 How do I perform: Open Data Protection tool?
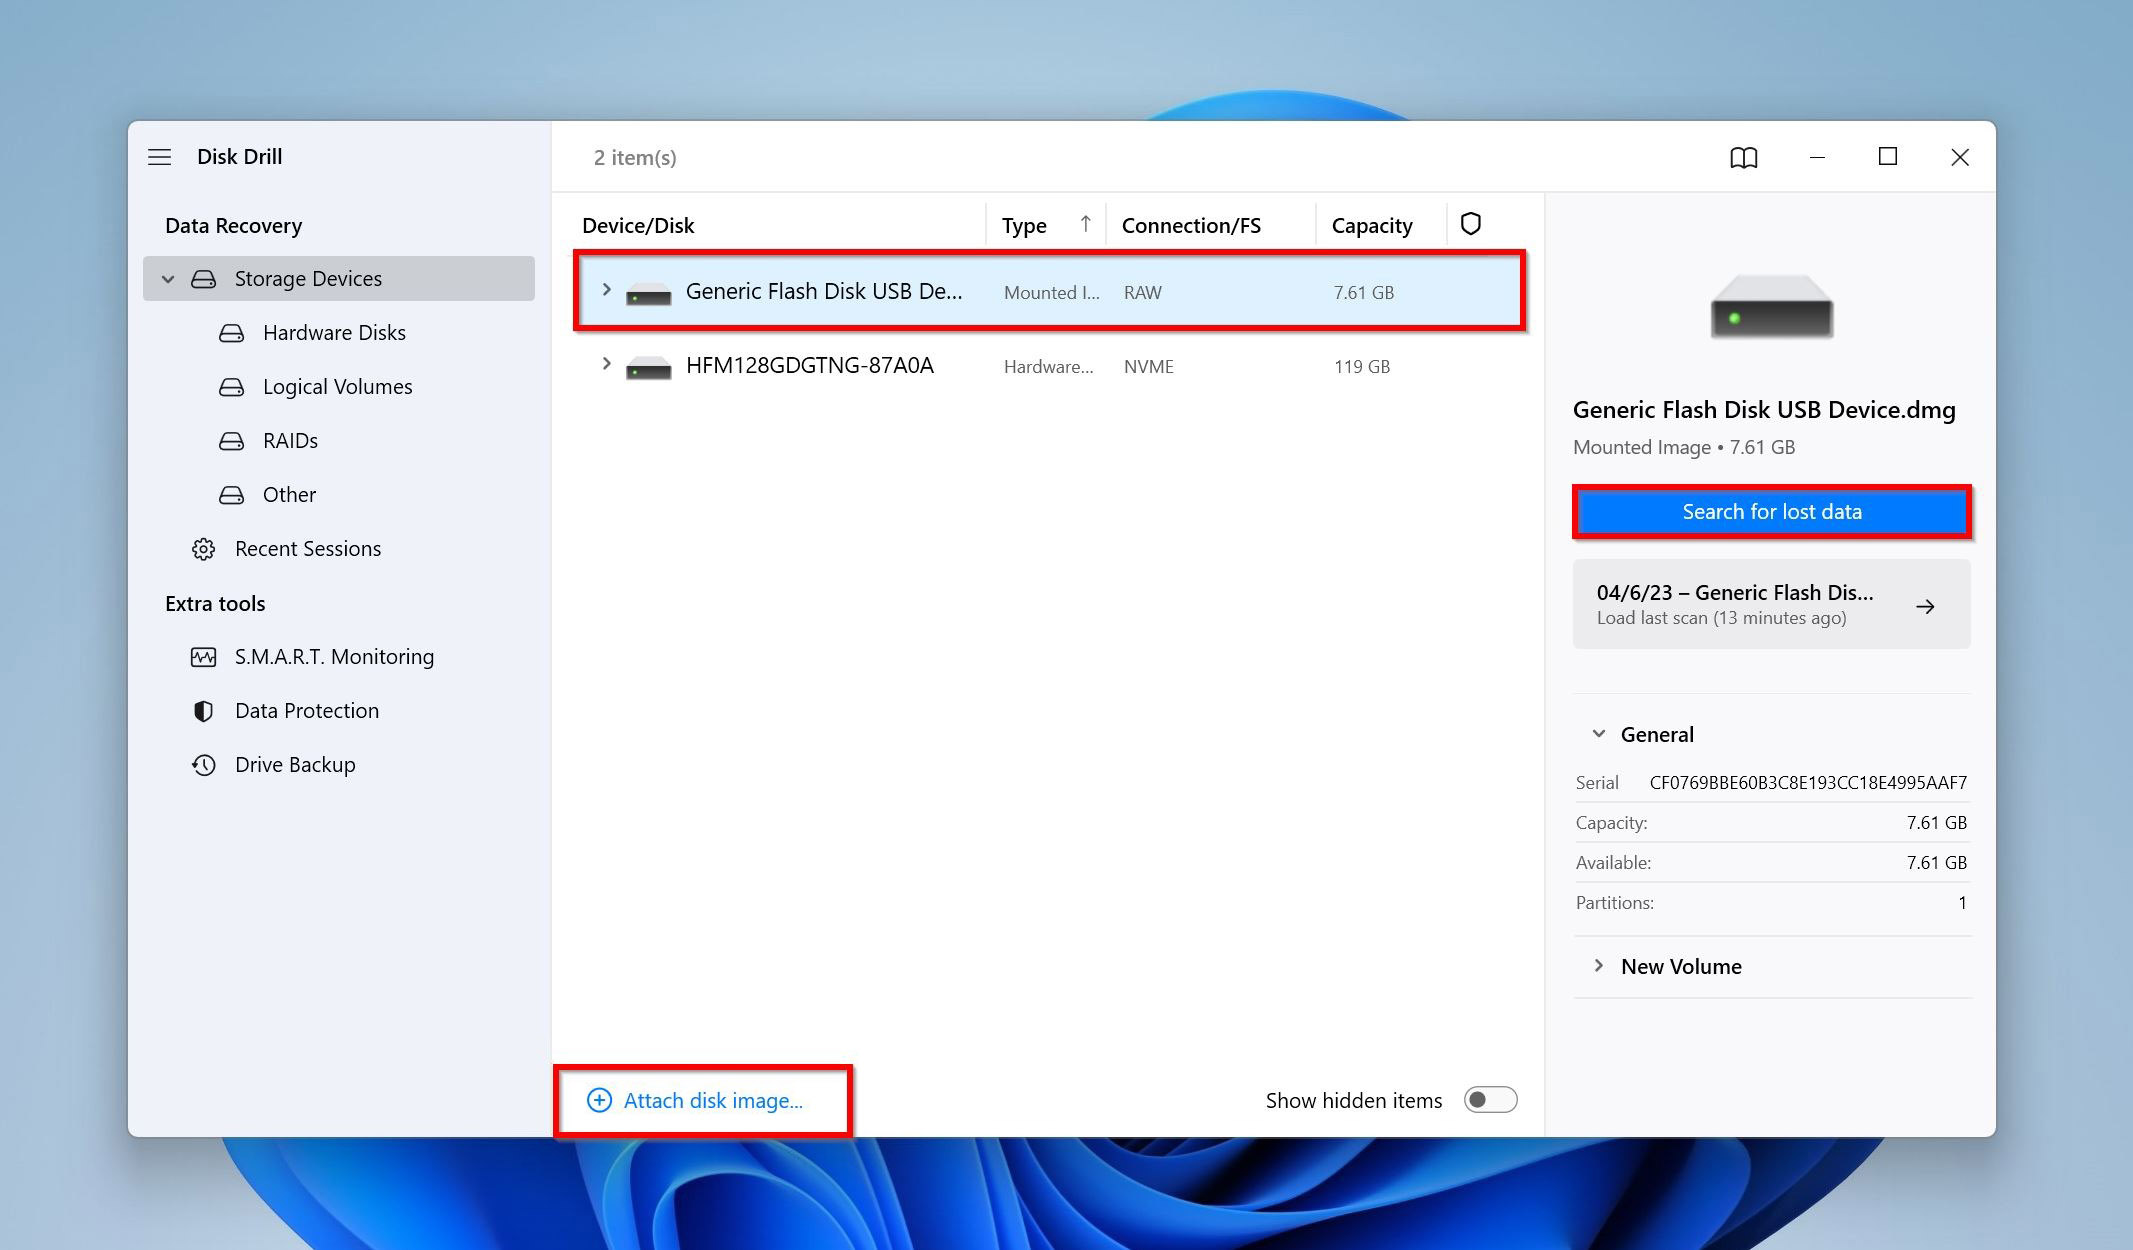[x=307, y=711]
